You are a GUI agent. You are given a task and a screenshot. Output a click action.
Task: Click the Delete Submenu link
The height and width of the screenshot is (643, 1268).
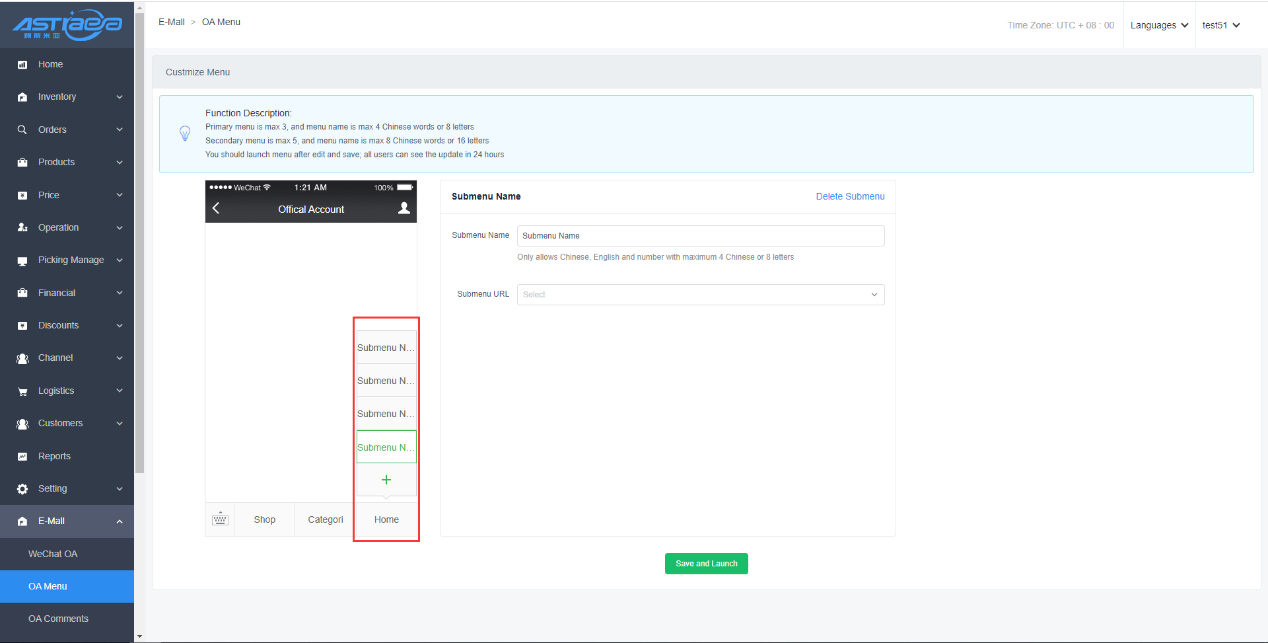point(850,197)
